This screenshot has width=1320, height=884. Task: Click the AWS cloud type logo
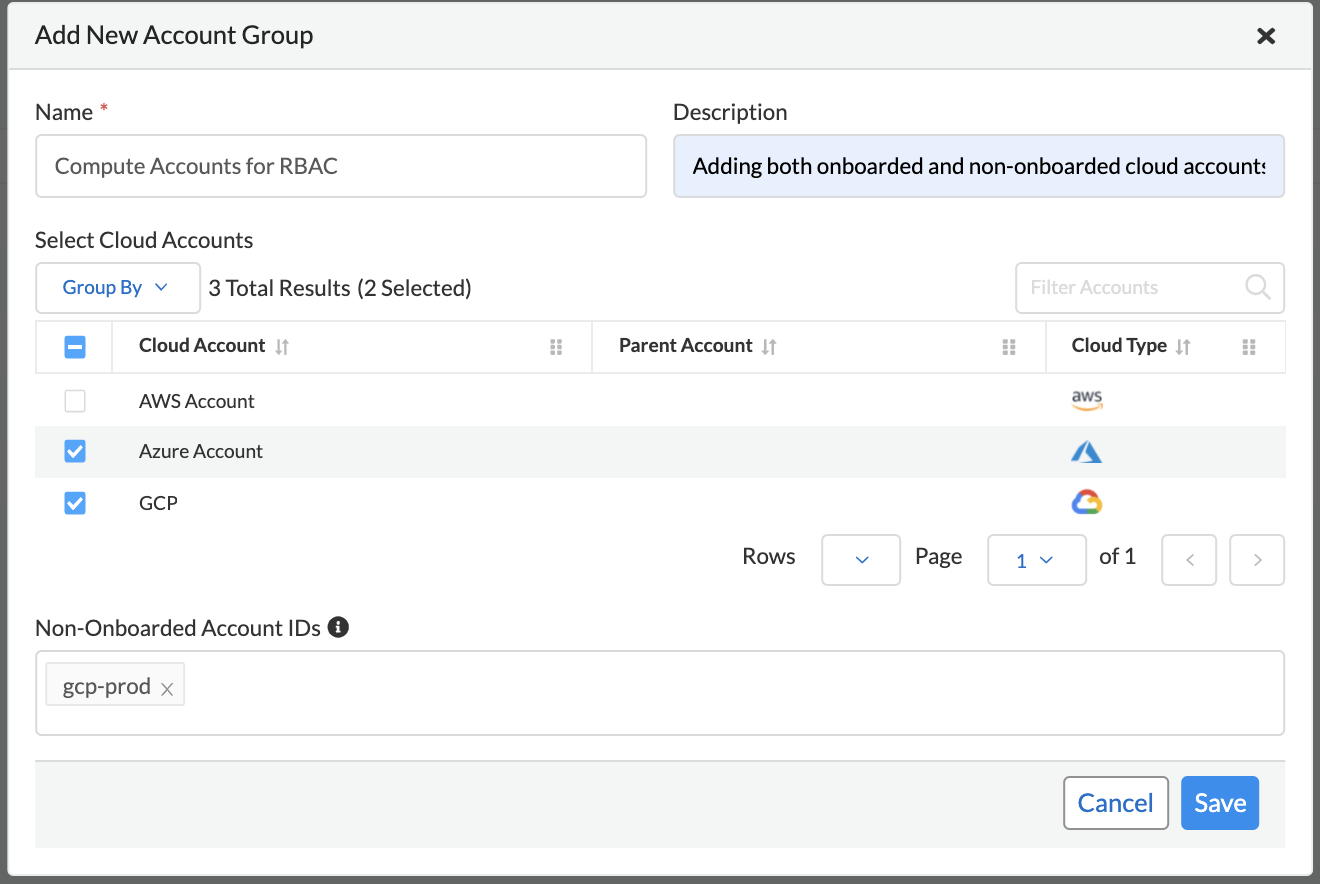coord(1087,401)
